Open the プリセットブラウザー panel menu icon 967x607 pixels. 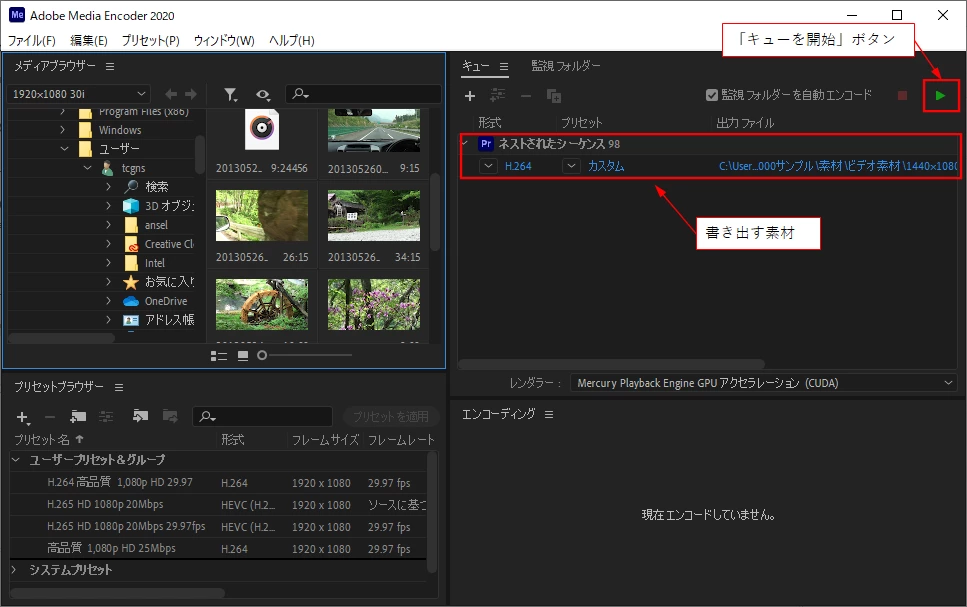[x=119, y=387]
